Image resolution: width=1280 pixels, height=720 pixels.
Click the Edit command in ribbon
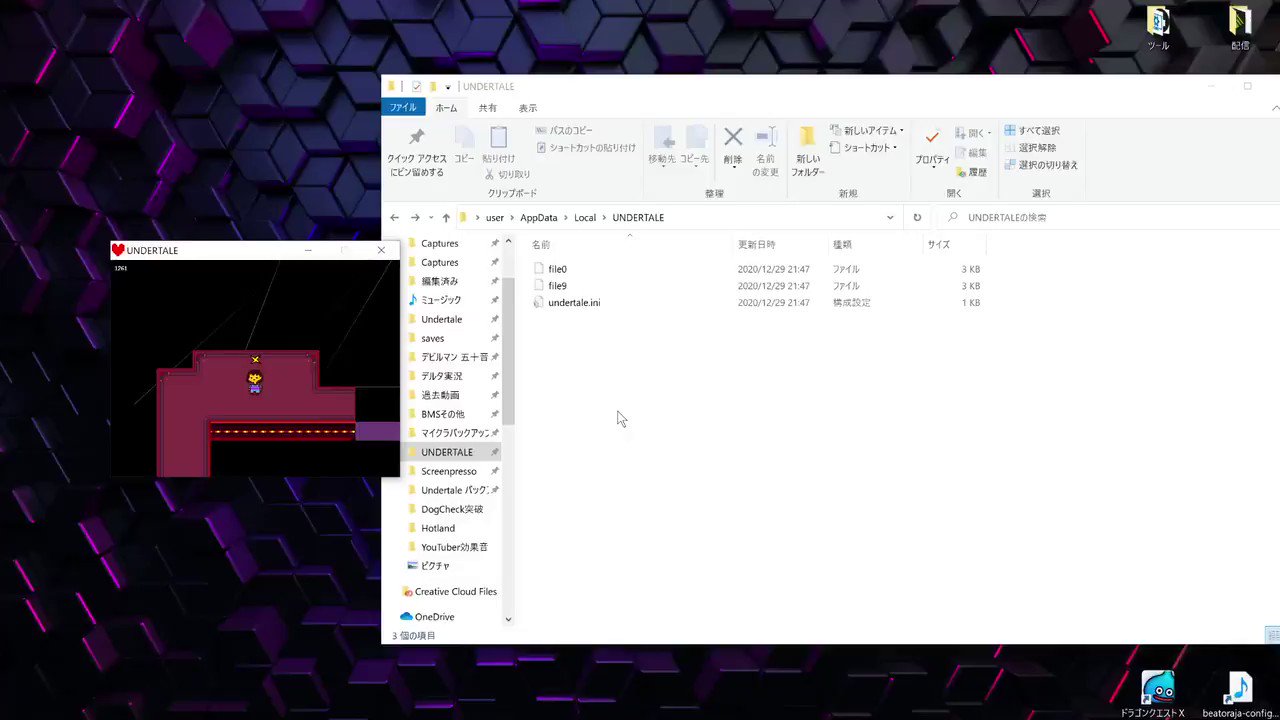970,153
